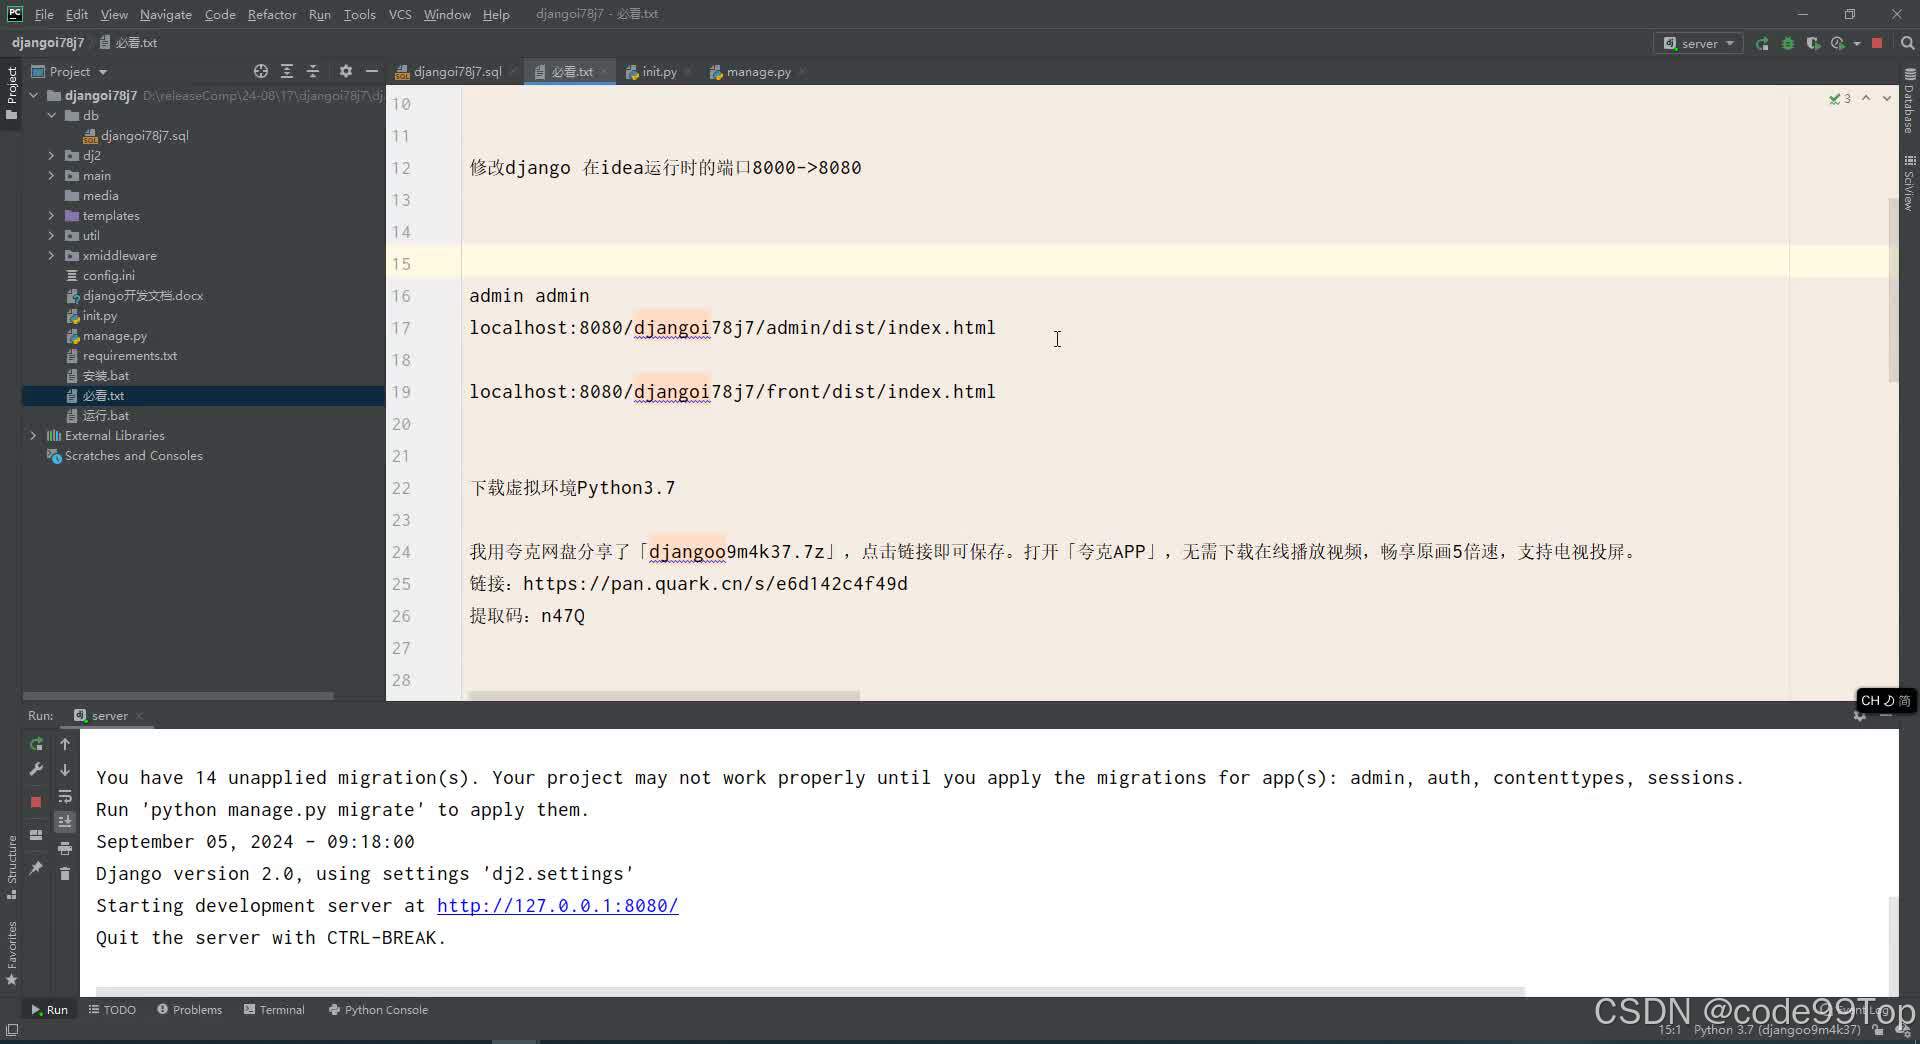
Task: Jump console output to the bottom
Action: pyautogui.click(x=65, y=770)
